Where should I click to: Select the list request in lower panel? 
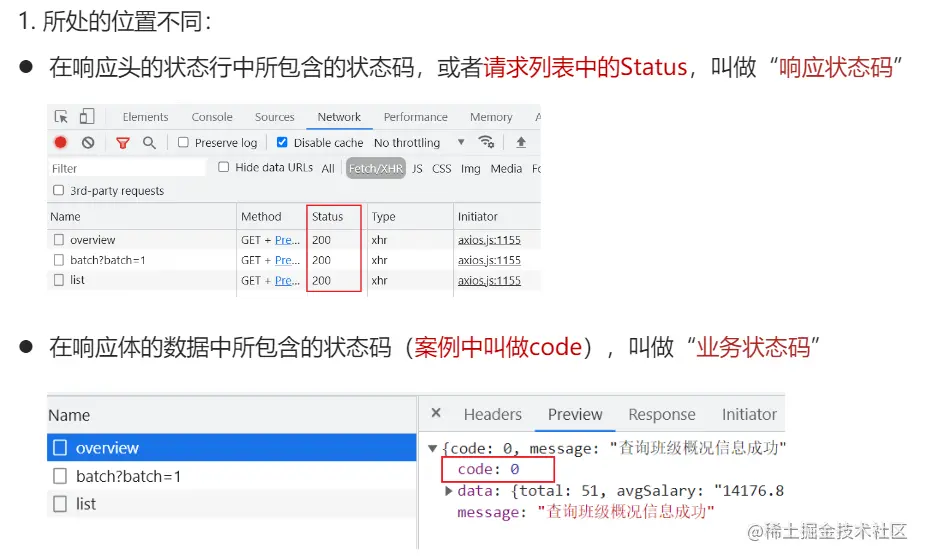coord(232,504)
